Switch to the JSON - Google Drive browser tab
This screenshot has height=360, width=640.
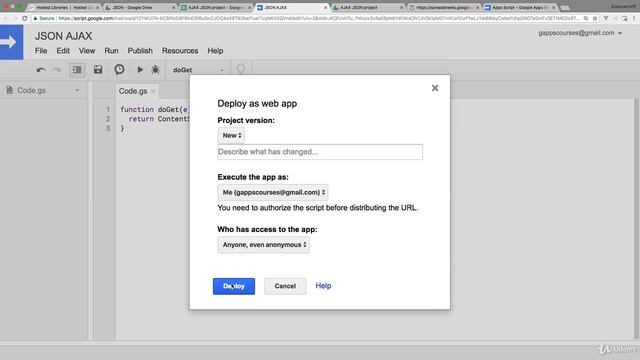point(140,7)
